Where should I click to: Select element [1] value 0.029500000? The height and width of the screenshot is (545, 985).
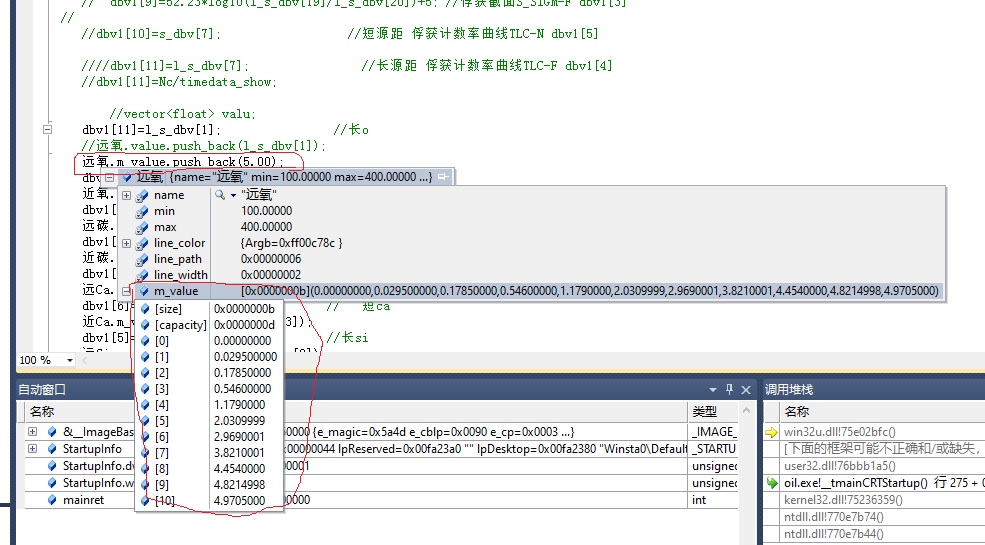tap(246, 357)
